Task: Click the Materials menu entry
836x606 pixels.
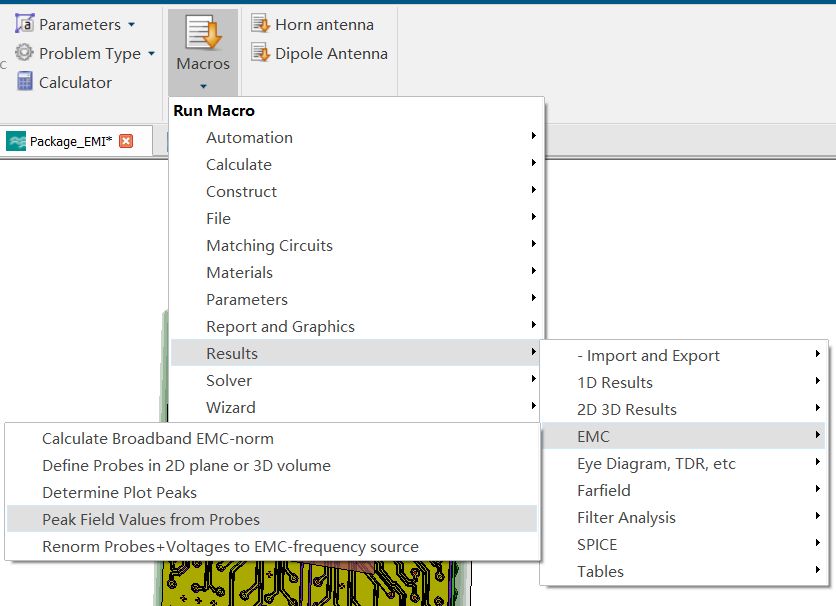Action: 356,272
